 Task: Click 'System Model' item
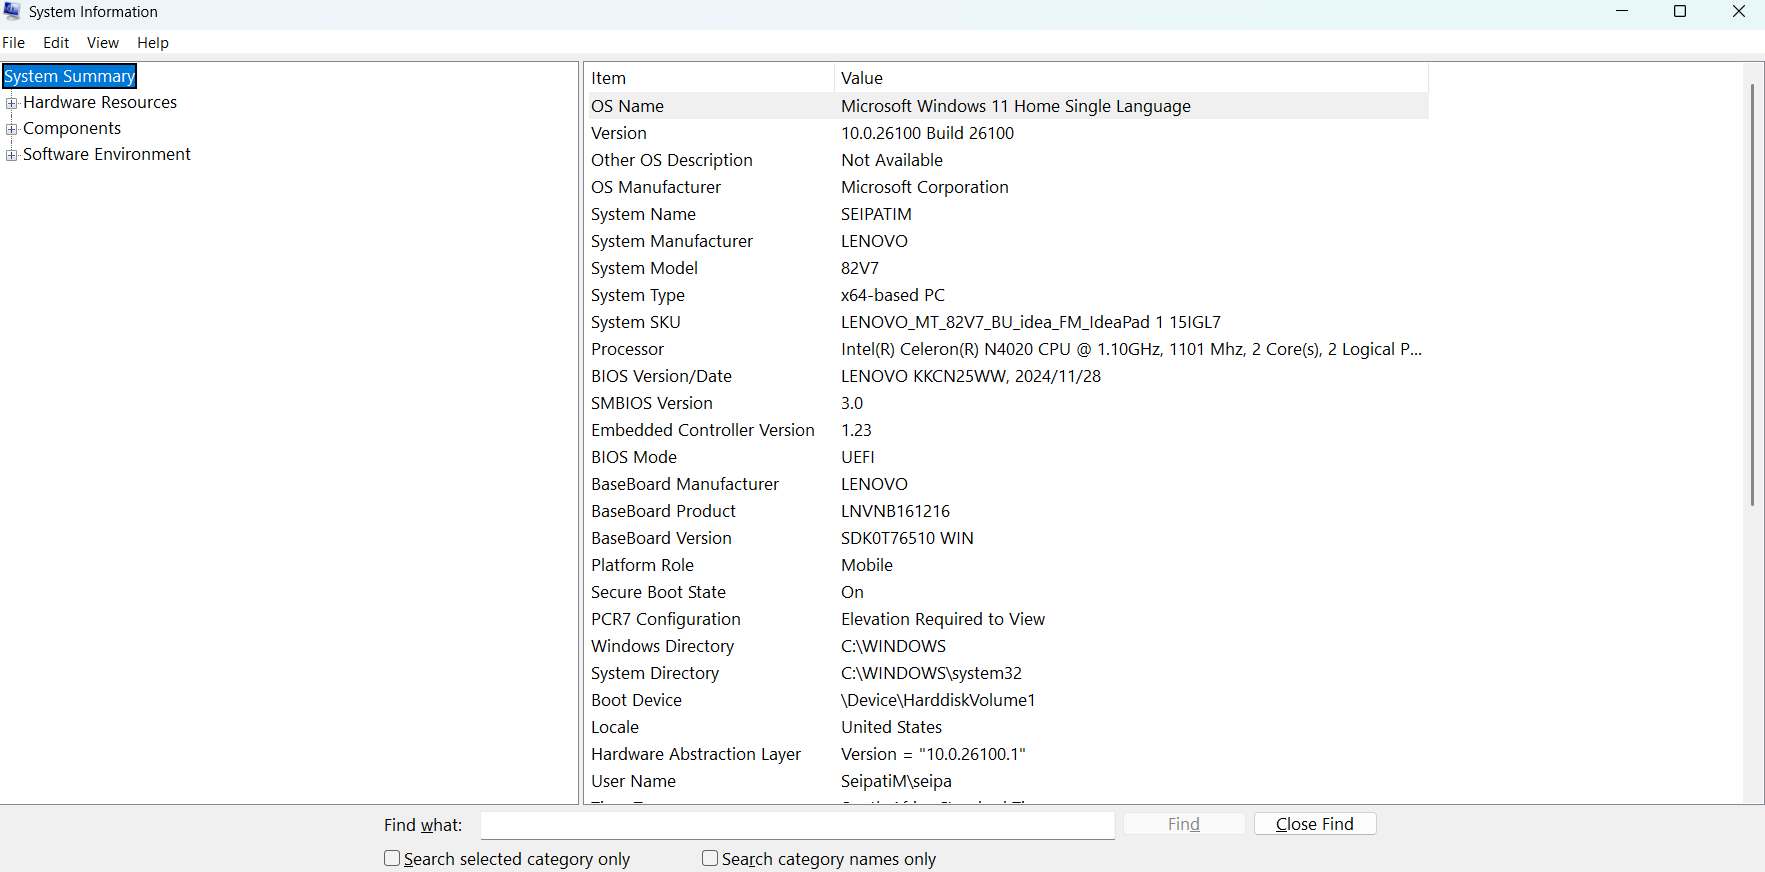click(644, 268)
